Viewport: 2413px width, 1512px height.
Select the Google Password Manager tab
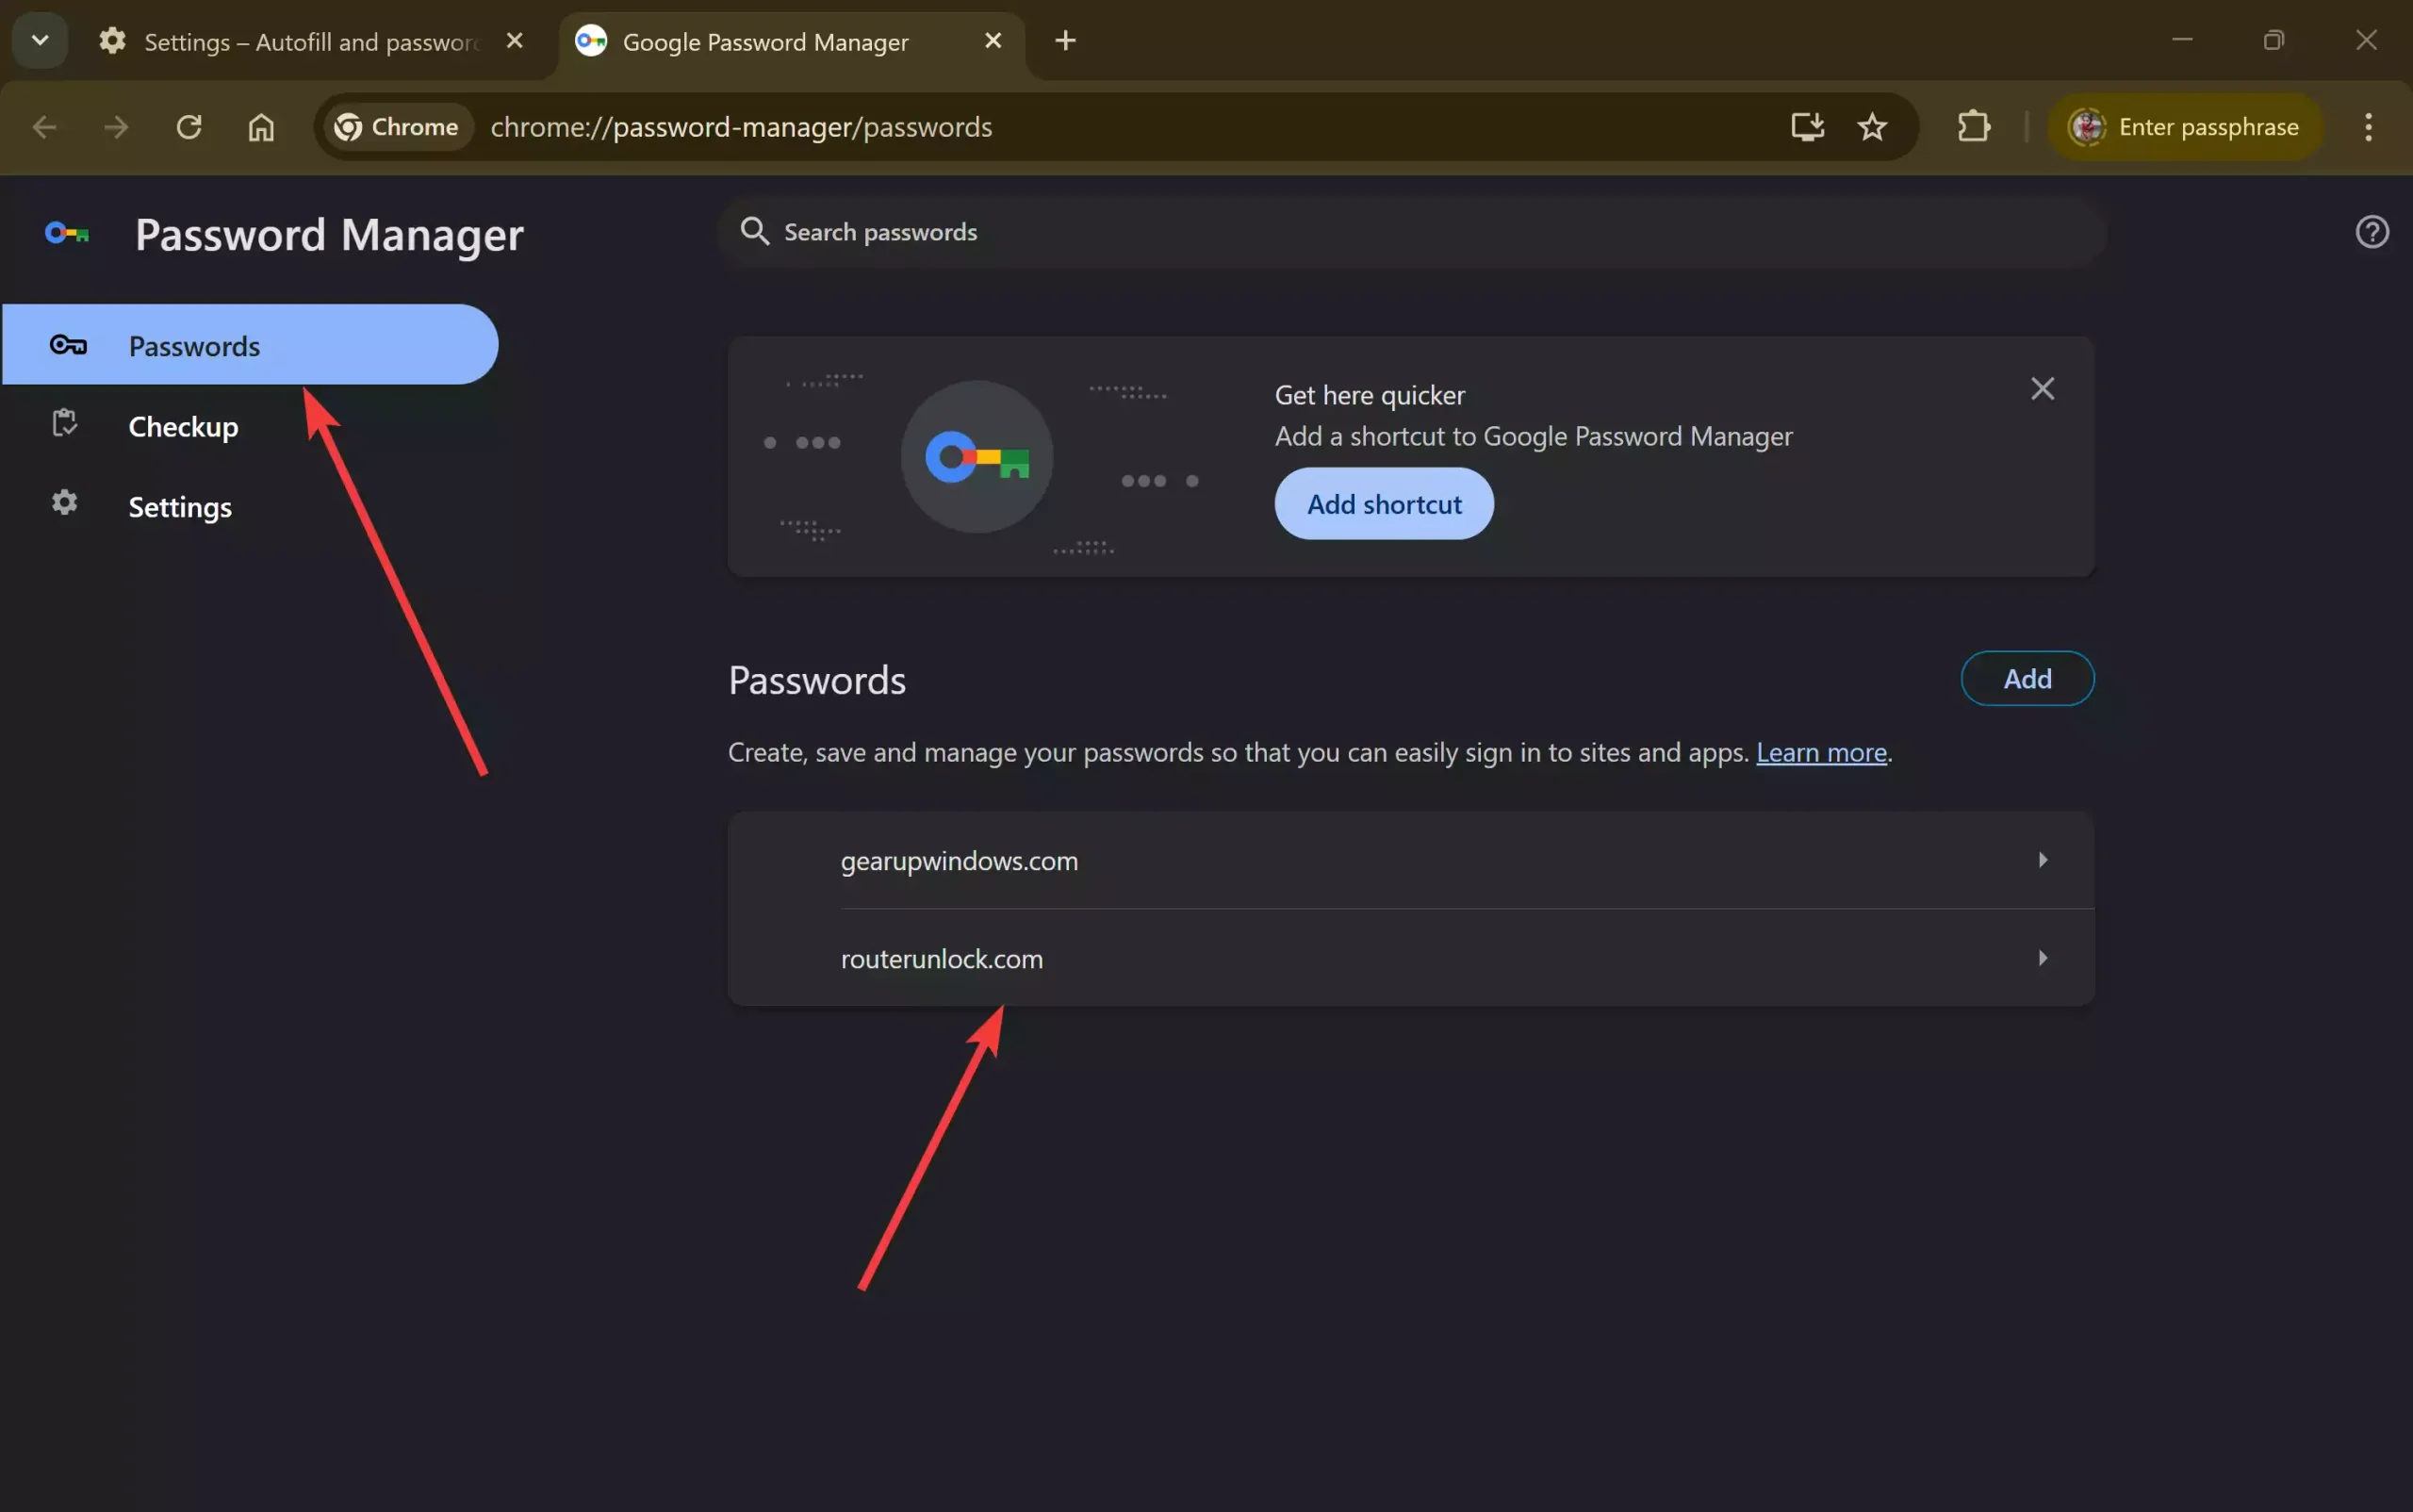pos(765,41)
